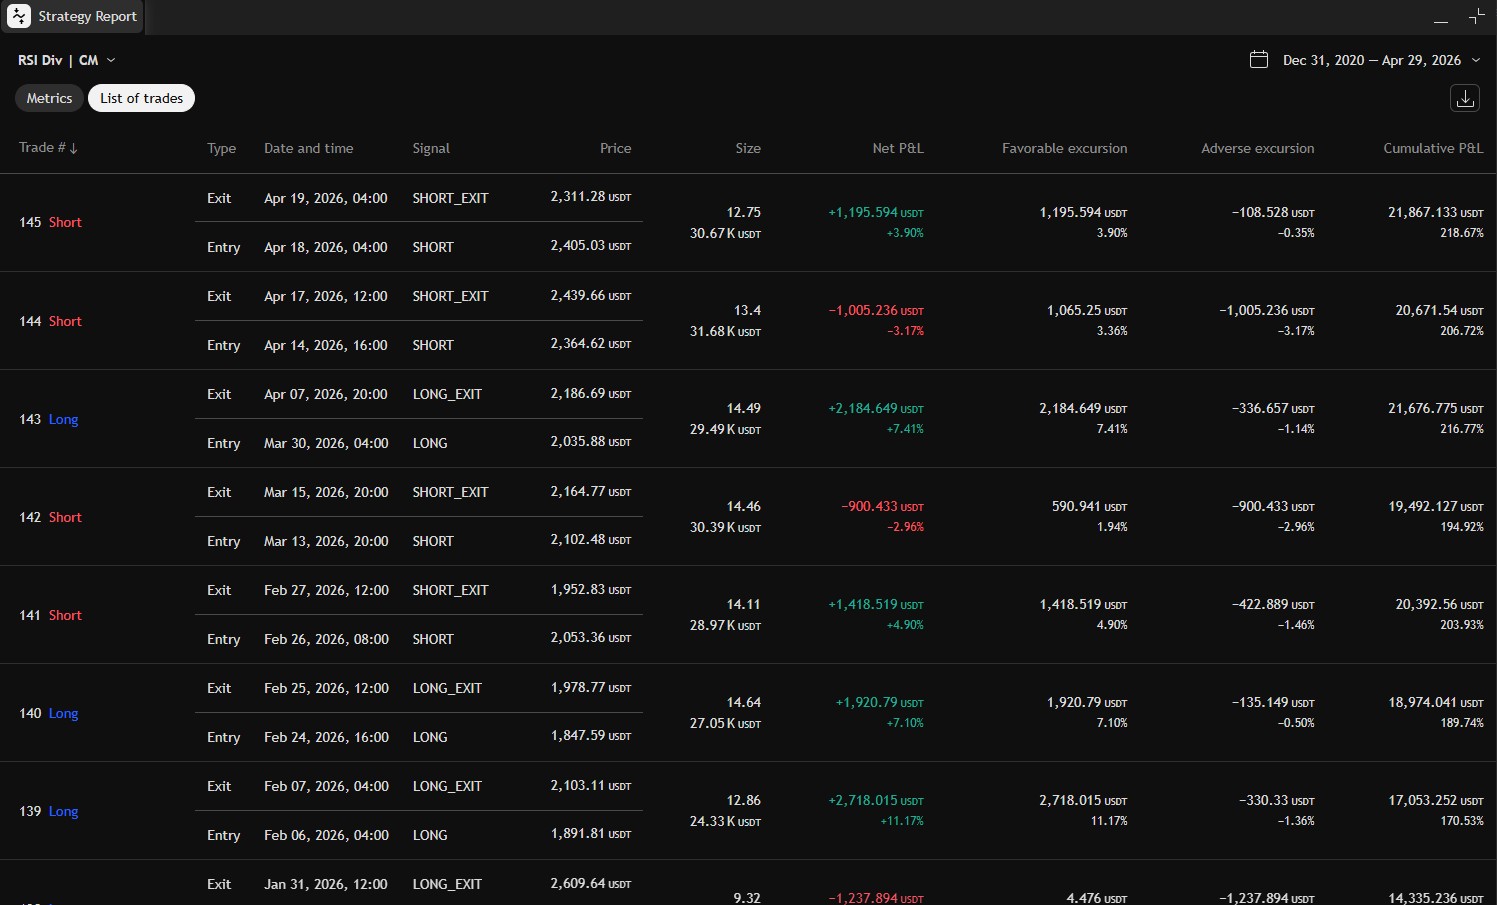Viewport: 1497px width, 905px height.
Task: Click entry price 2,053.36 USDT
Action: pos(590,638)
